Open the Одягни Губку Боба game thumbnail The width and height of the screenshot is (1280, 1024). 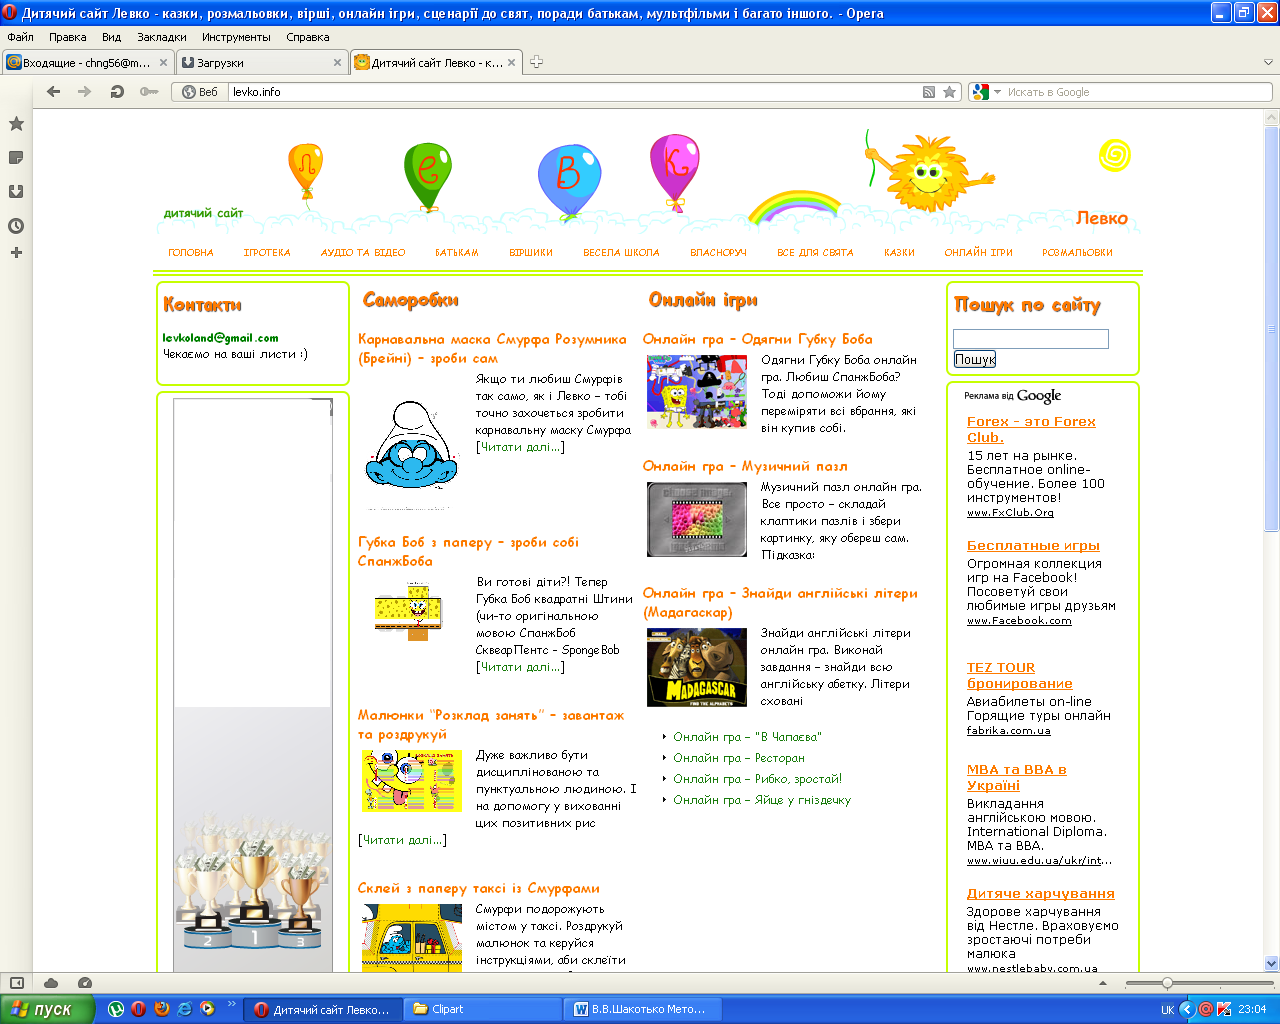point(697,392)
